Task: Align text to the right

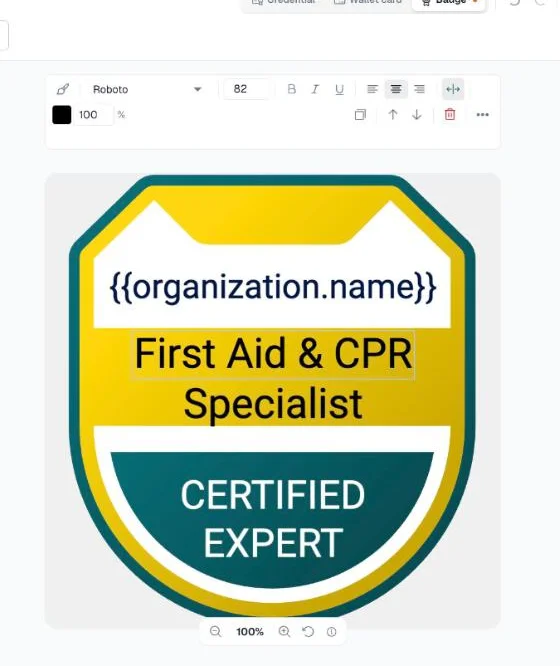Action: [419, 89]
